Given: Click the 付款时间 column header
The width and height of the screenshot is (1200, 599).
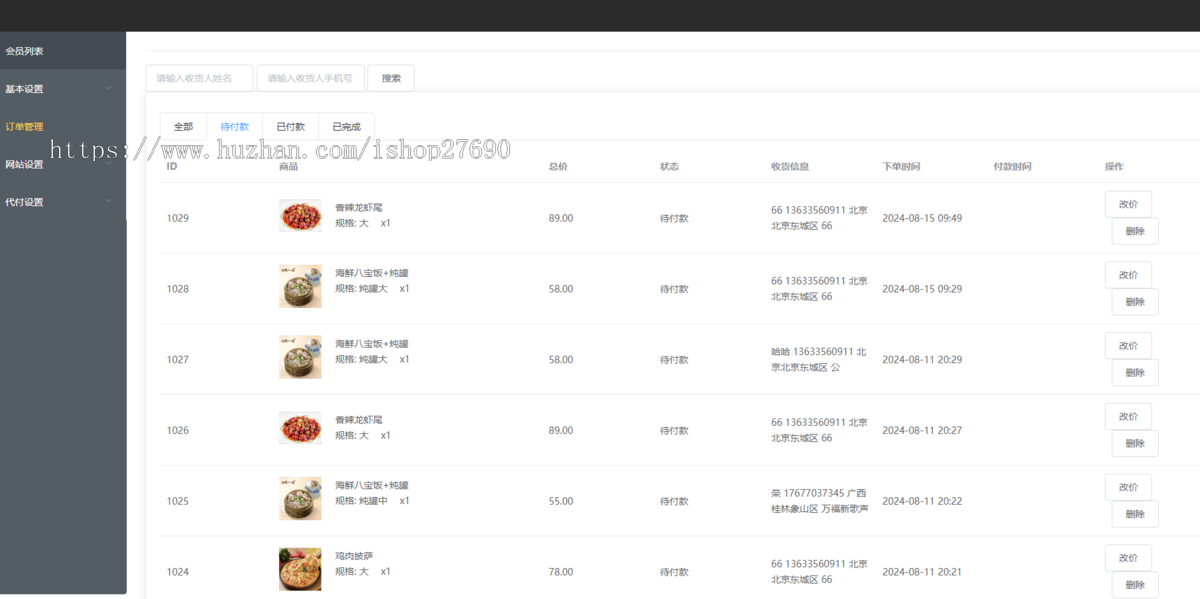Looking at the screenshot, I should (x=1012, y=167).
